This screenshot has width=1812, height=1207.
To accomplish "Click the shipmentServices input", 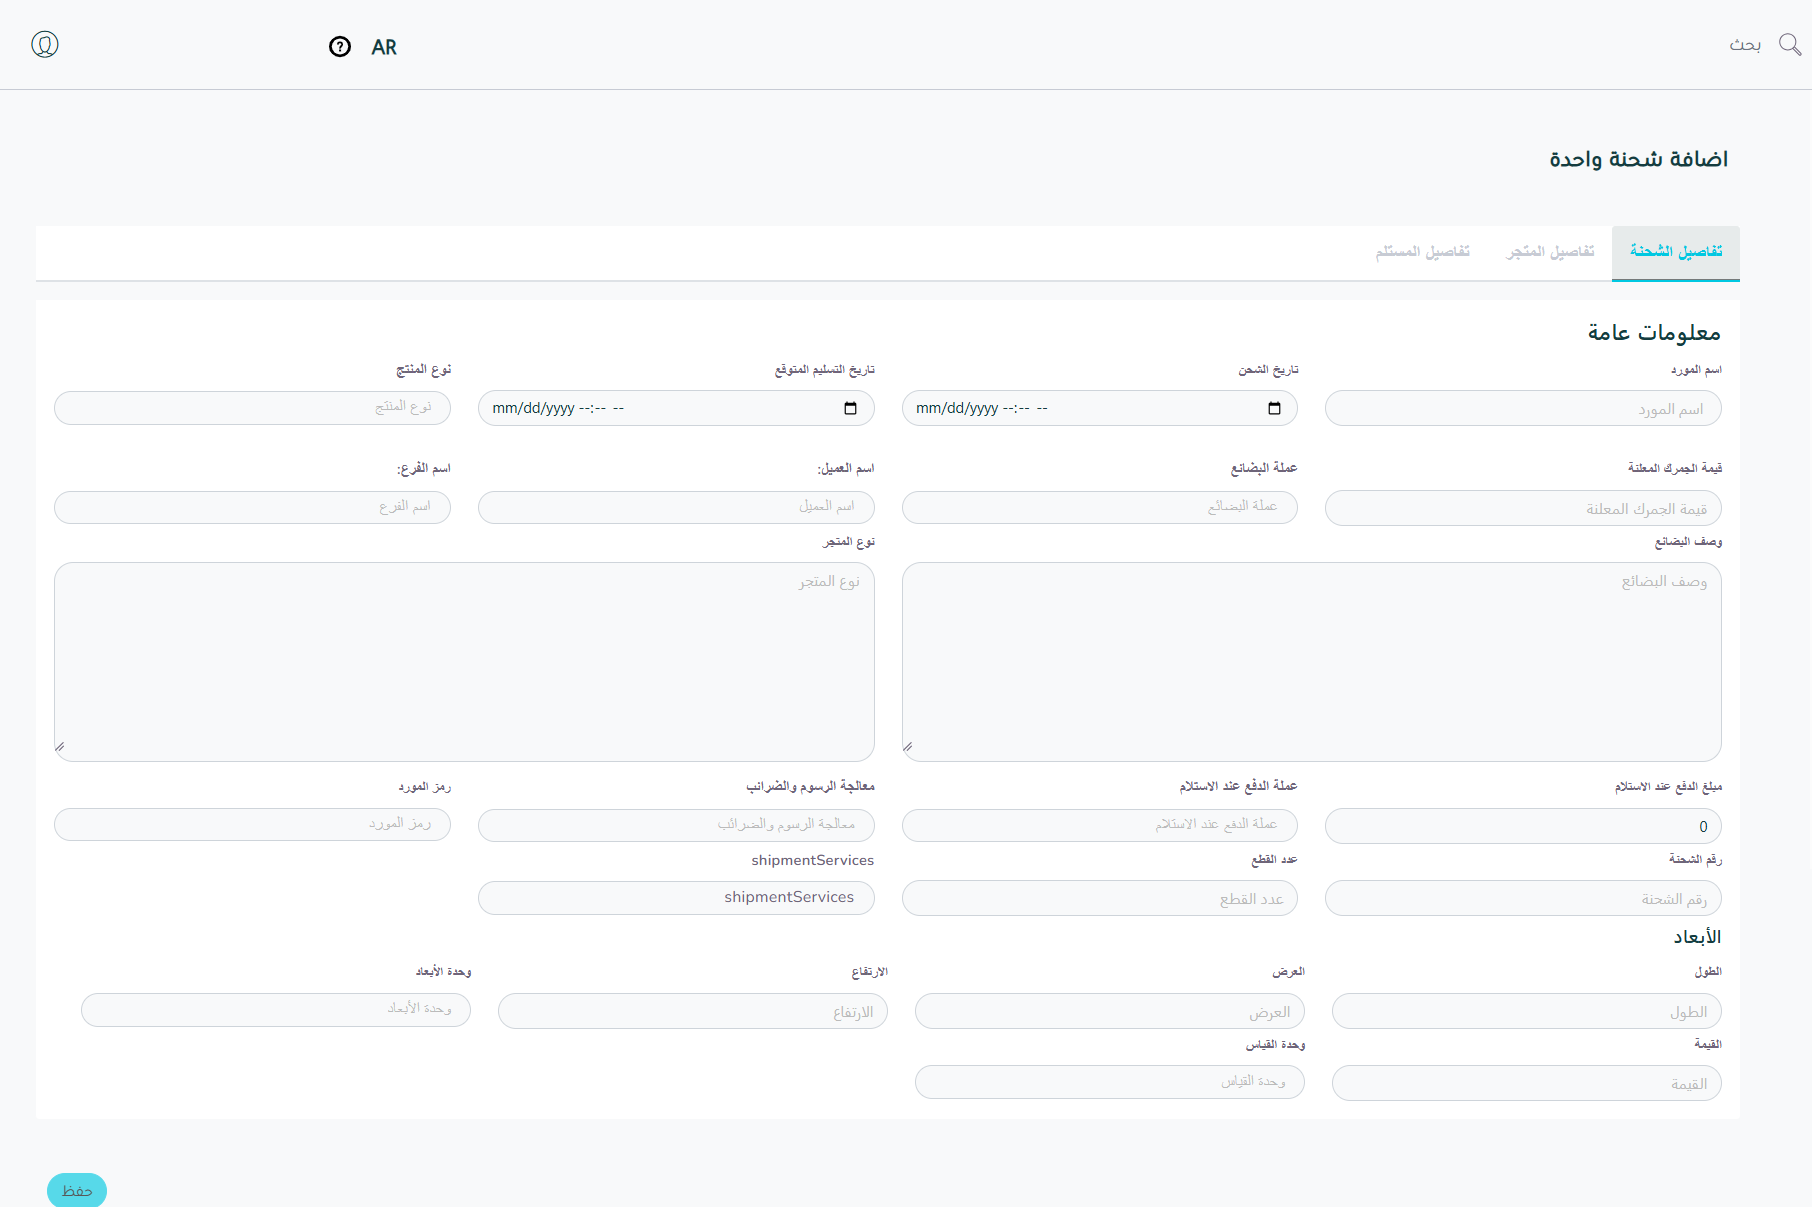I will pyautogui.click(x=676, y=897).
